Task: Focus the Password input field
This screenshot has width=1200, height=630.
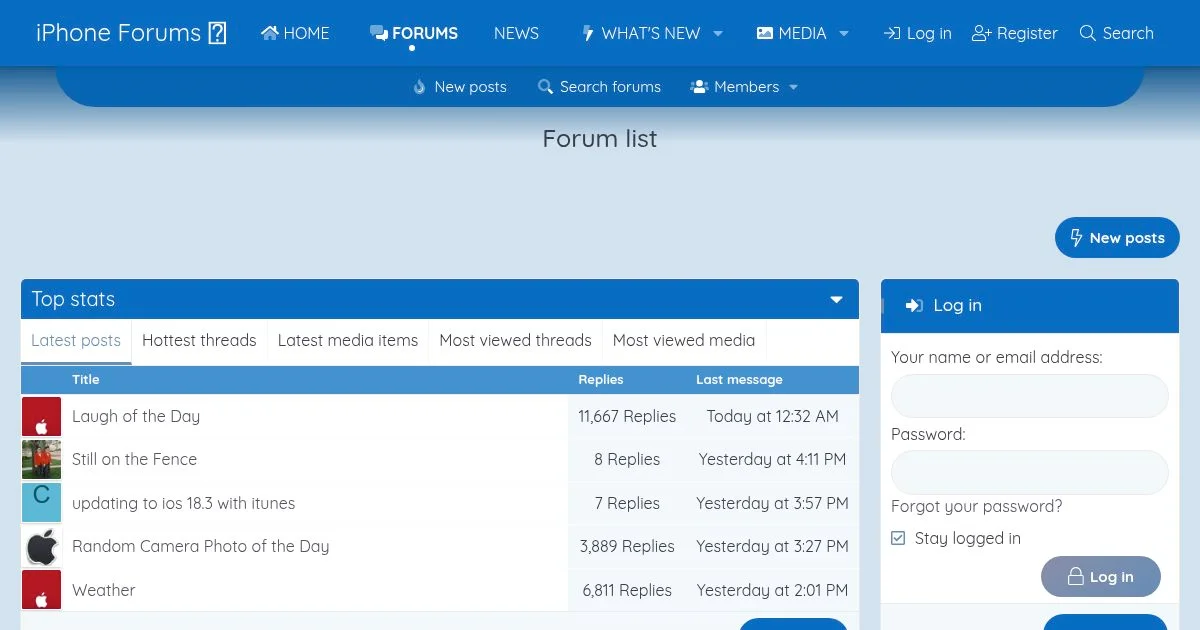Action: 1029,472
